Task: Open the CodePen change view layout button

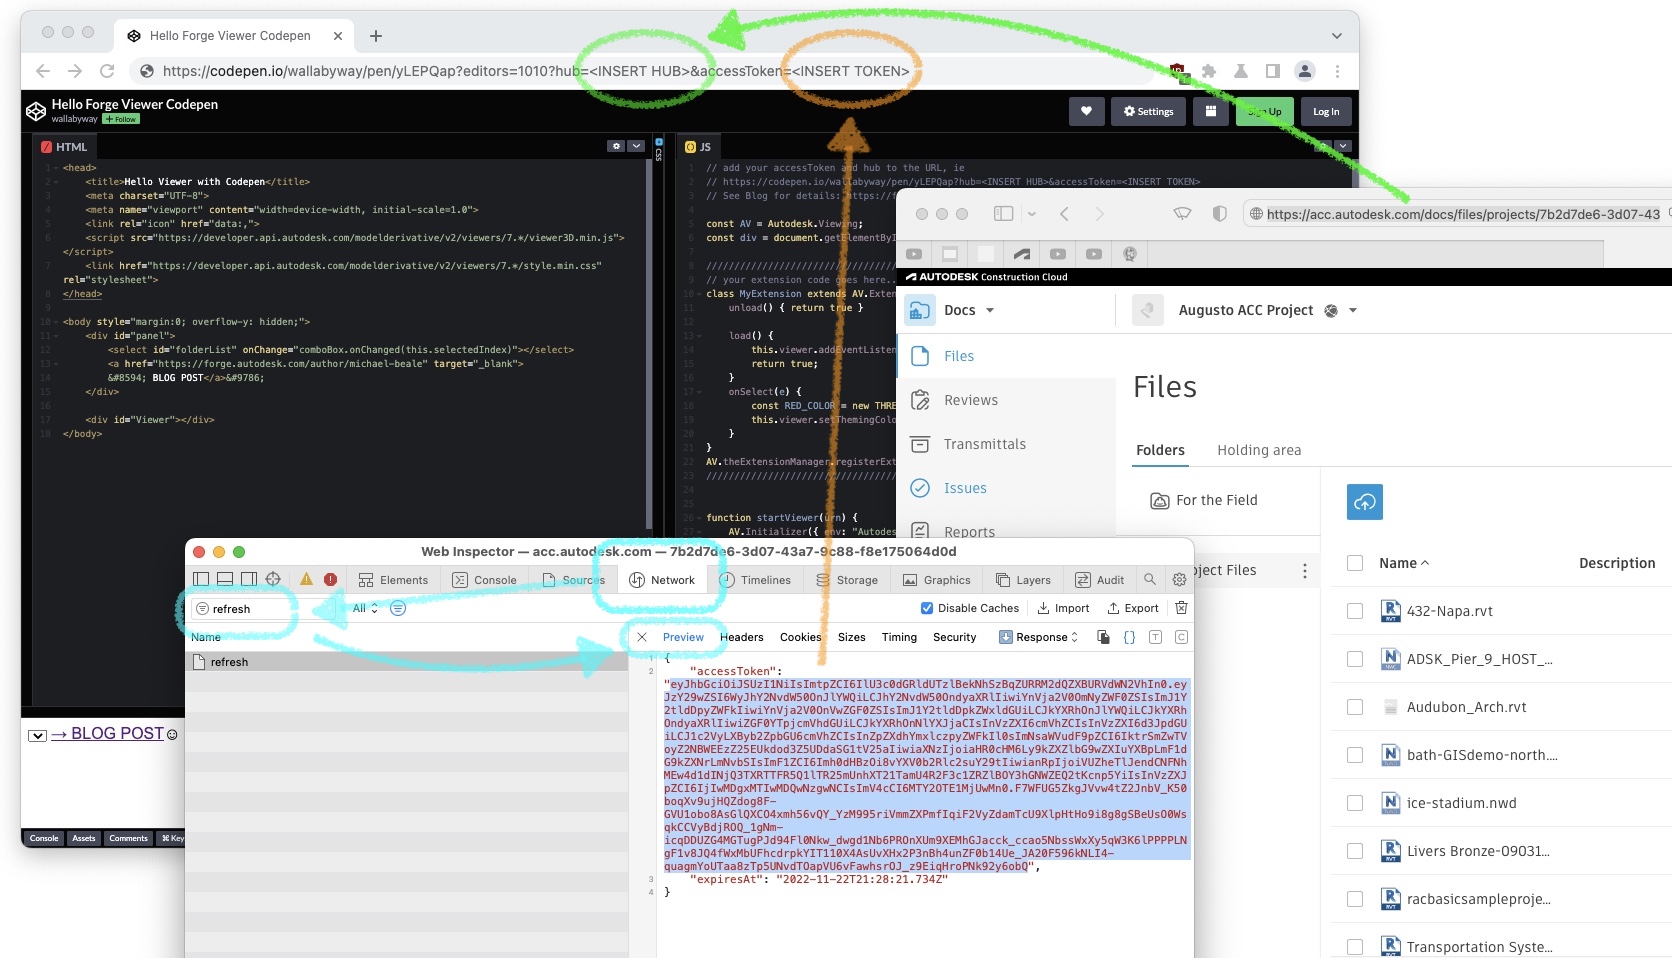Action: pos(1210,111)
